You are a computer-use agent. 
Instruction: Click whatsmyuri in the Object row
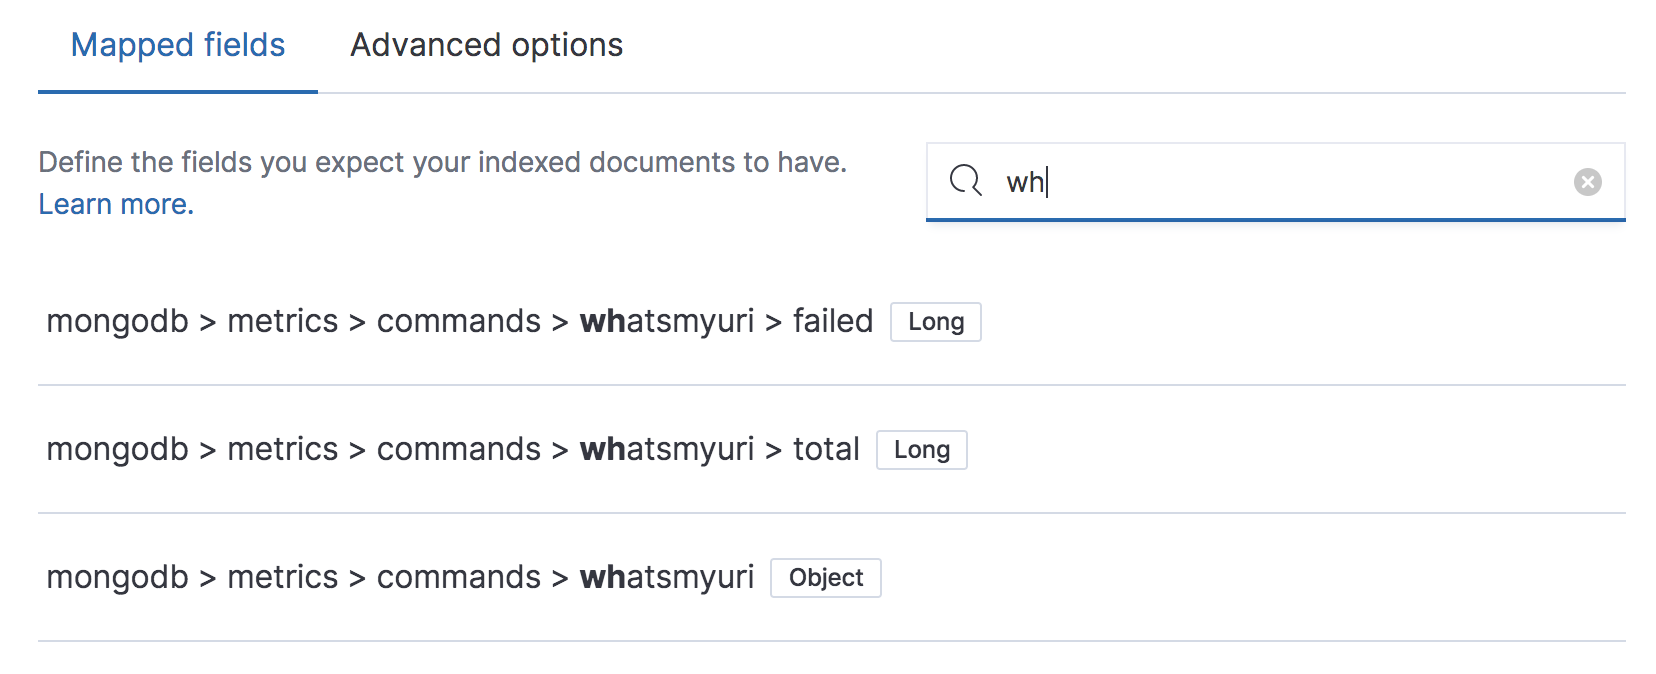[x=667, y=577]
